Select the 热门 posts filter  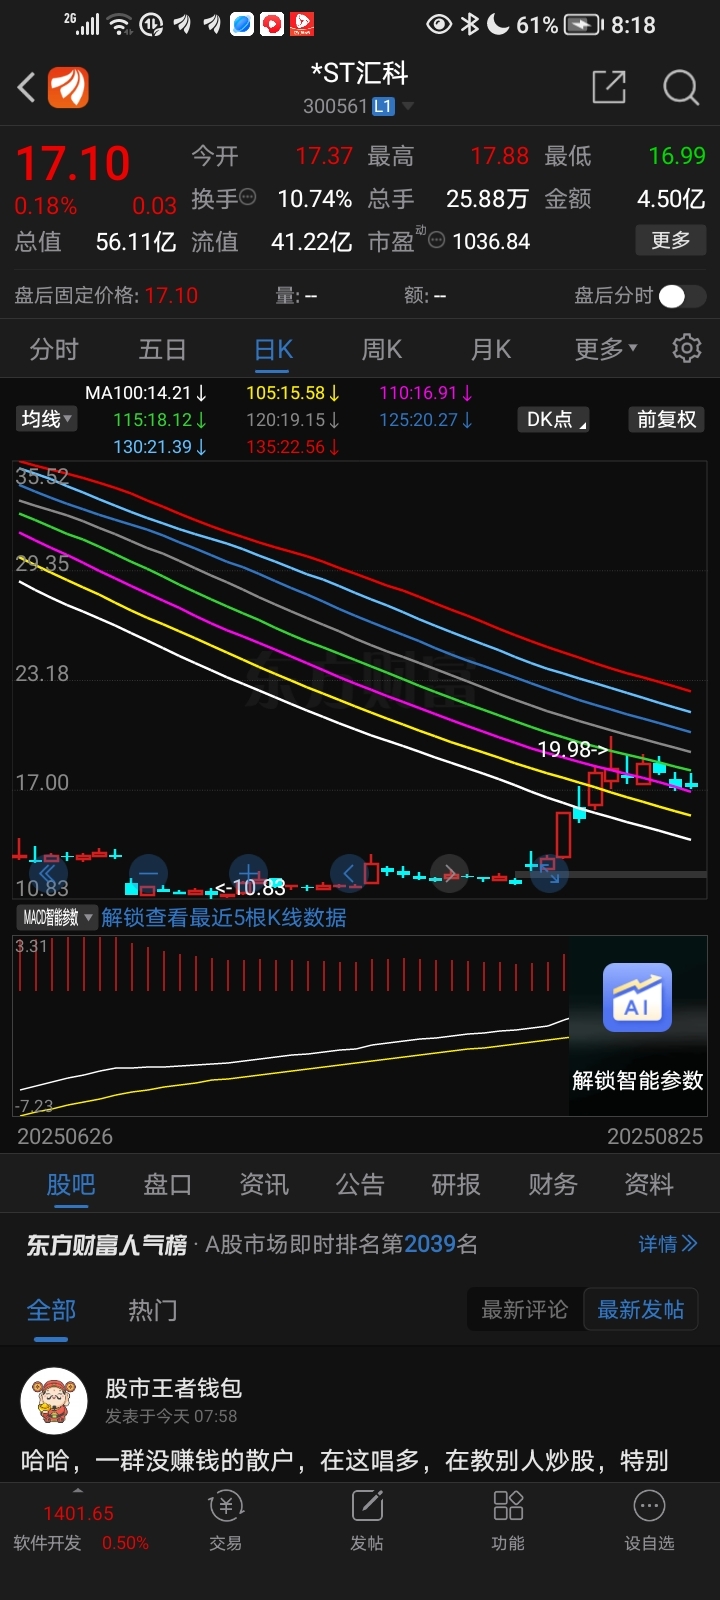pyautogui.click(x=153, y=1310)
